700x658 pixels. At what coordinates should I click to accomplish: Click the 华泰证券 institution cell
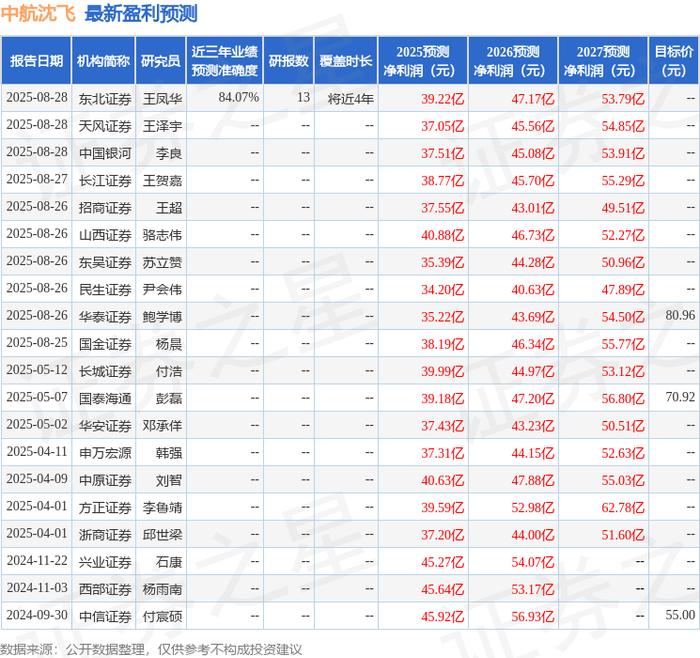point(105,317)
